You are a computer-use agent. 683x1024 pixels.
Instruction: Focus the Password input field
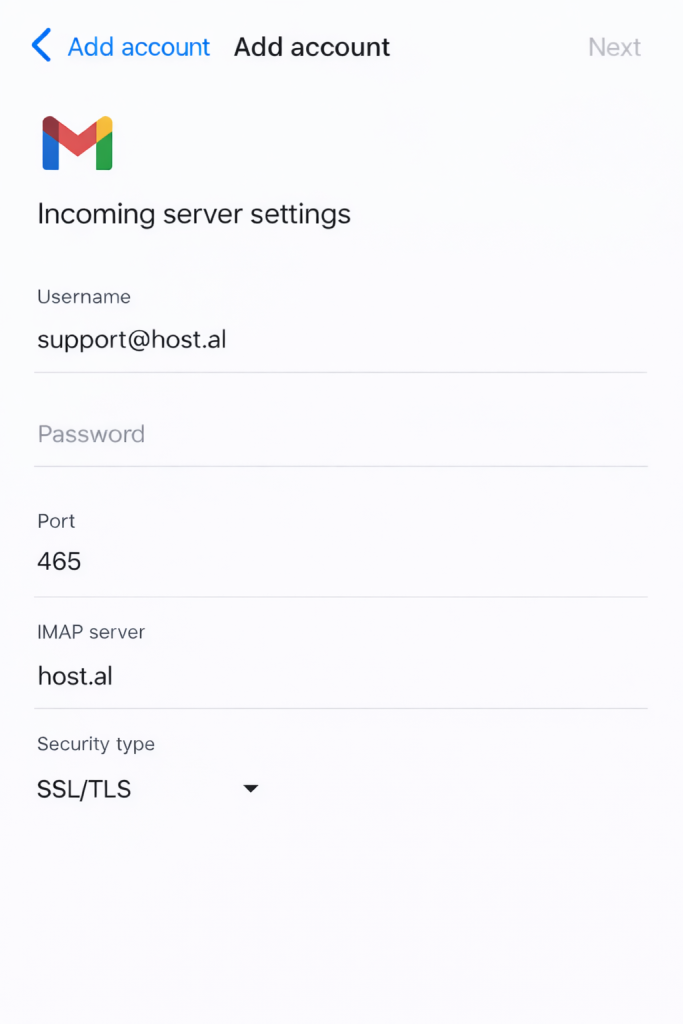point(340,434)
